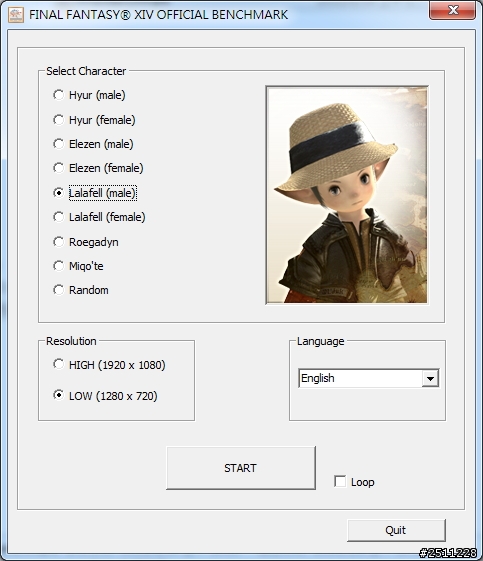Open the Language dropdown arrow
The width and height of the screenshot is (483, 561).
click(x=430, y=378)
